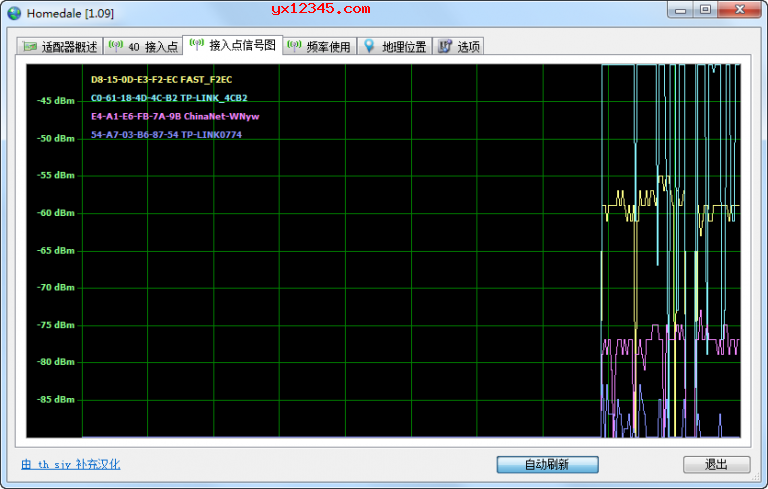Viewport: 768px width, 489px height.
Task: Click the -50 dBm axis label
Action: (x=55, y=138)
